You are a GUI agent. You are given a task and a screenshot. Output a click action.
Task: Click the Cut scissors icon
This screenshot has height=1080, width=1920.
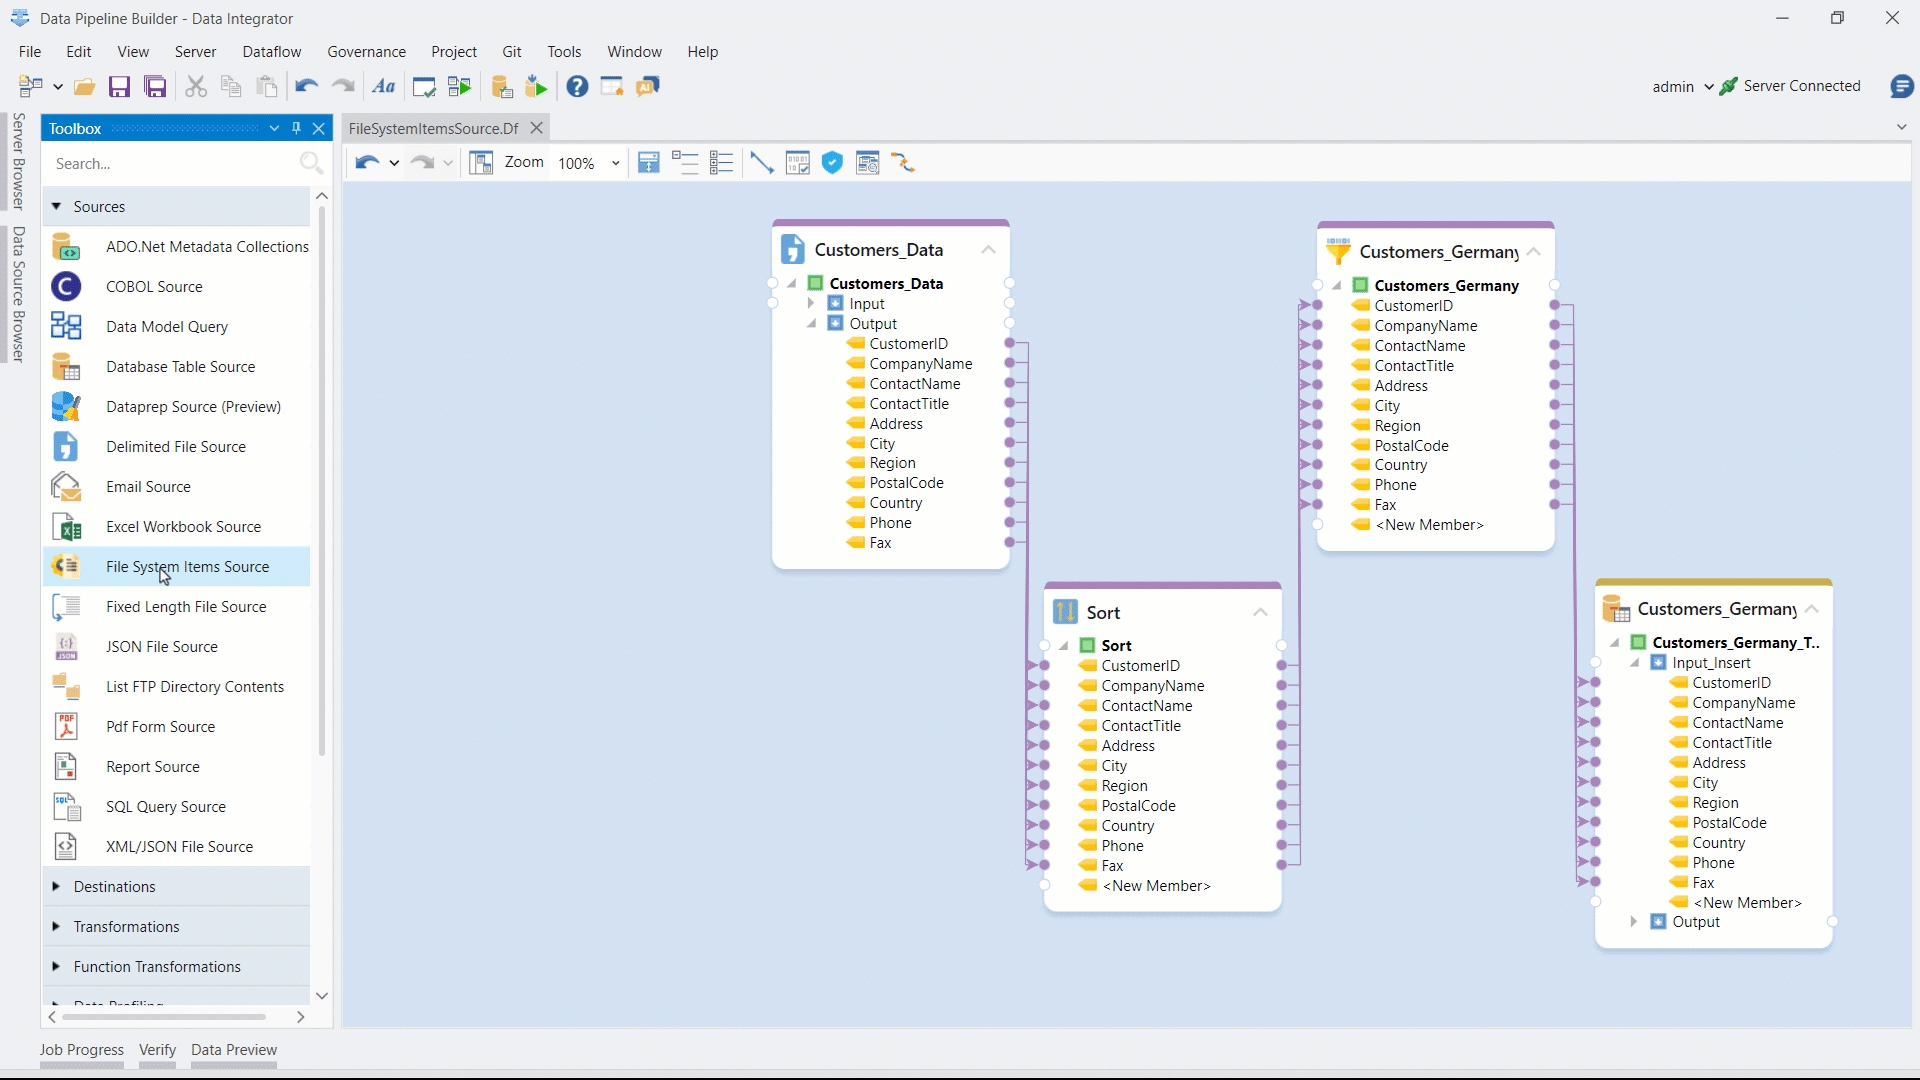pos(196,87)
